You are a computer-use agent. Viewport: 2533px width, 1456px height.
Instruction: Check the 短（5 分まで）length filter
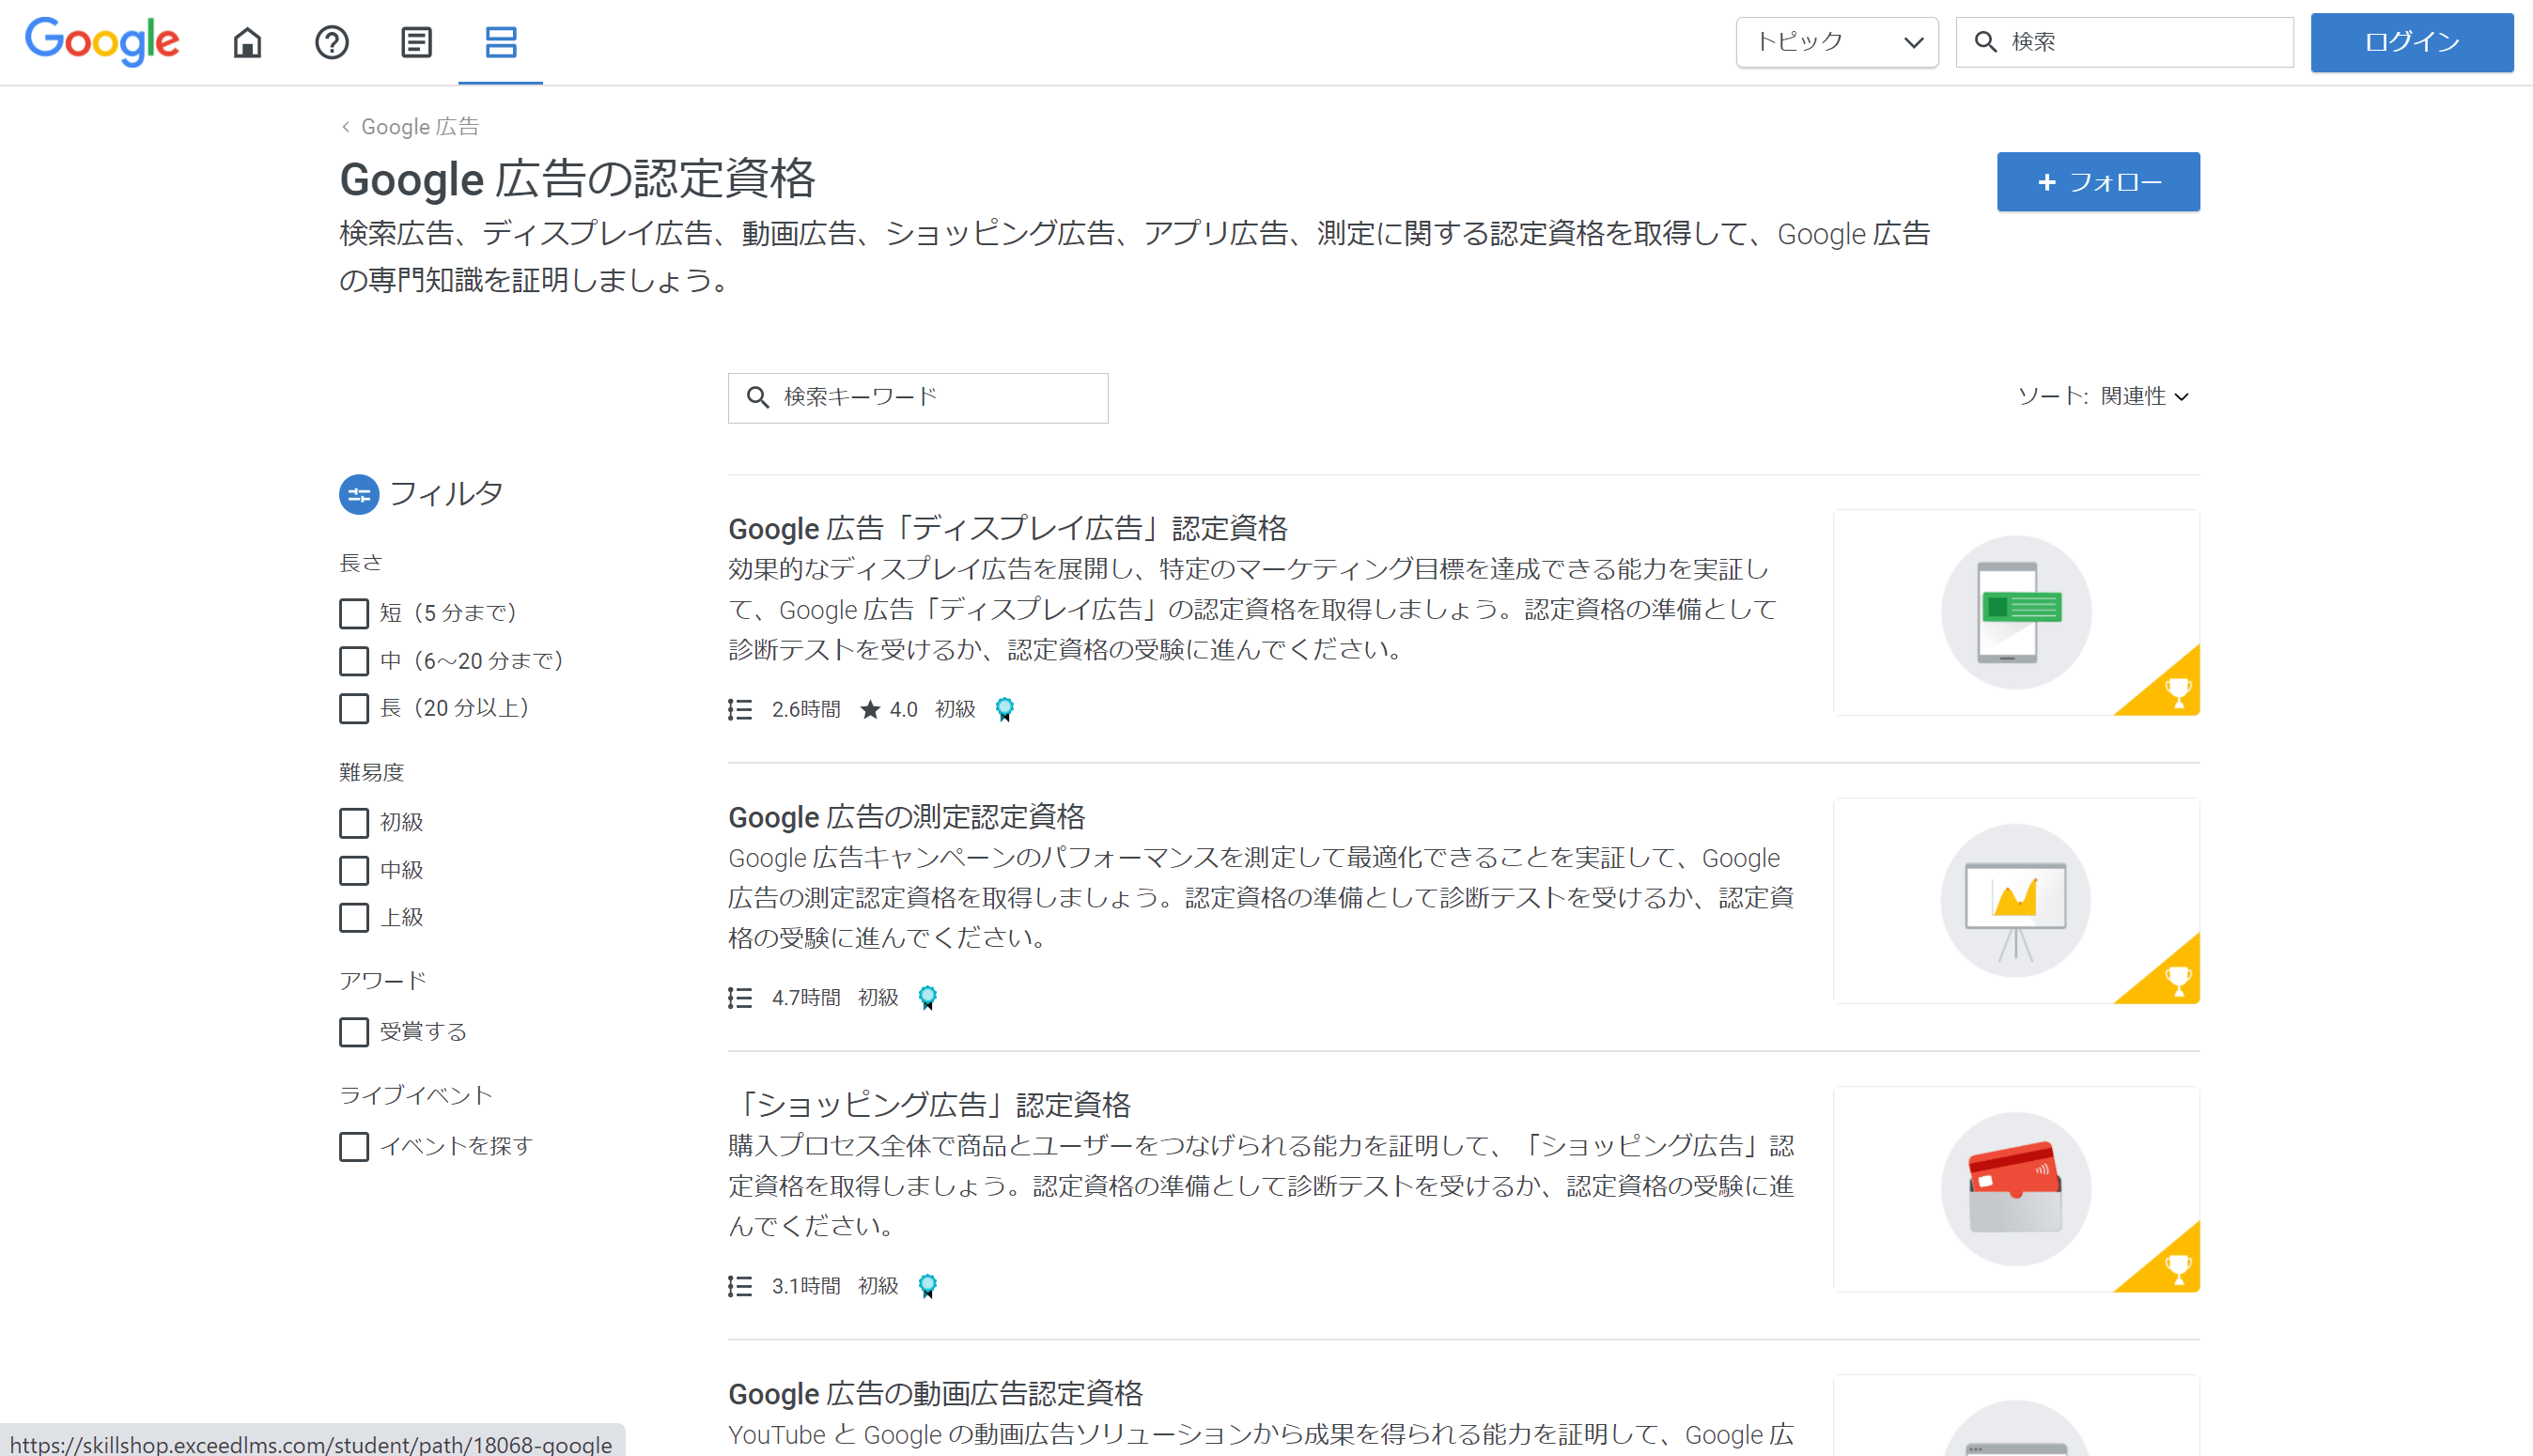(x=353, y=613)
